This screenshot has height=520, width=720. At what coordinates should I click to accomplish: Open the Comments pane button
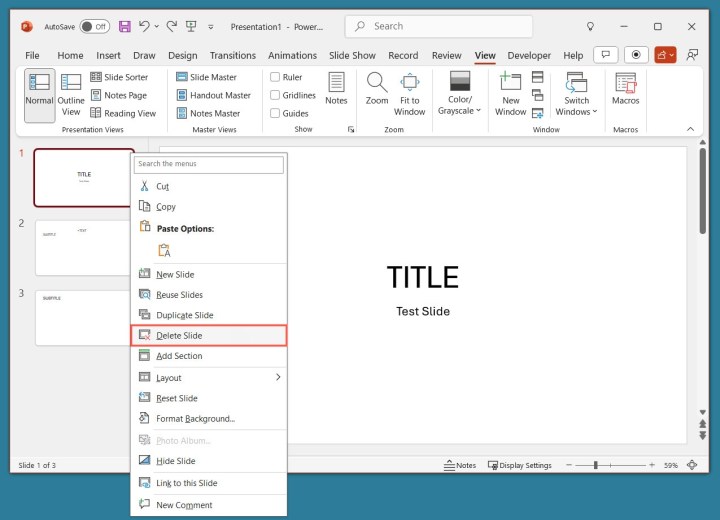606,55
